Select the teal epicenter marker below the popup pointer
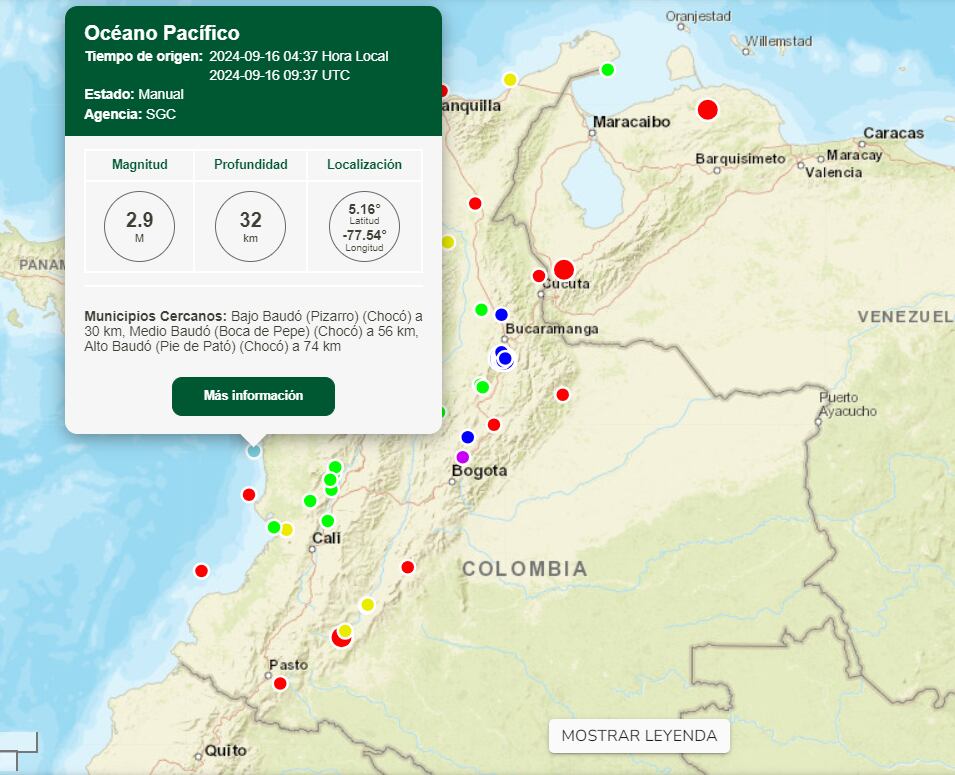955x775 pixels. tap(253, 454)
